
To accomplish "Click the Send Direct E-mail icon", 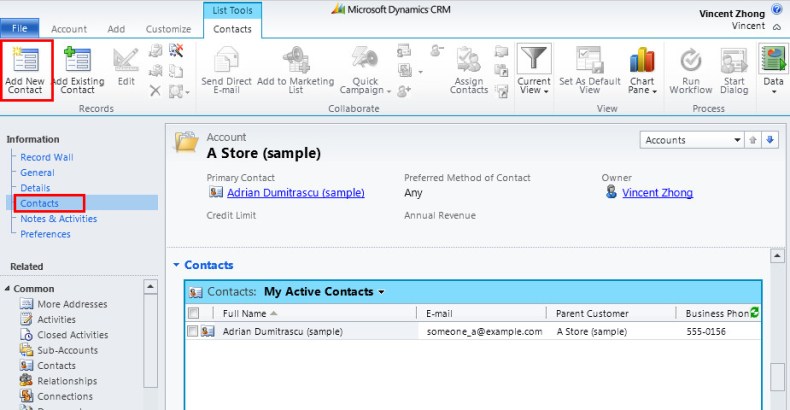I will 226,59.
